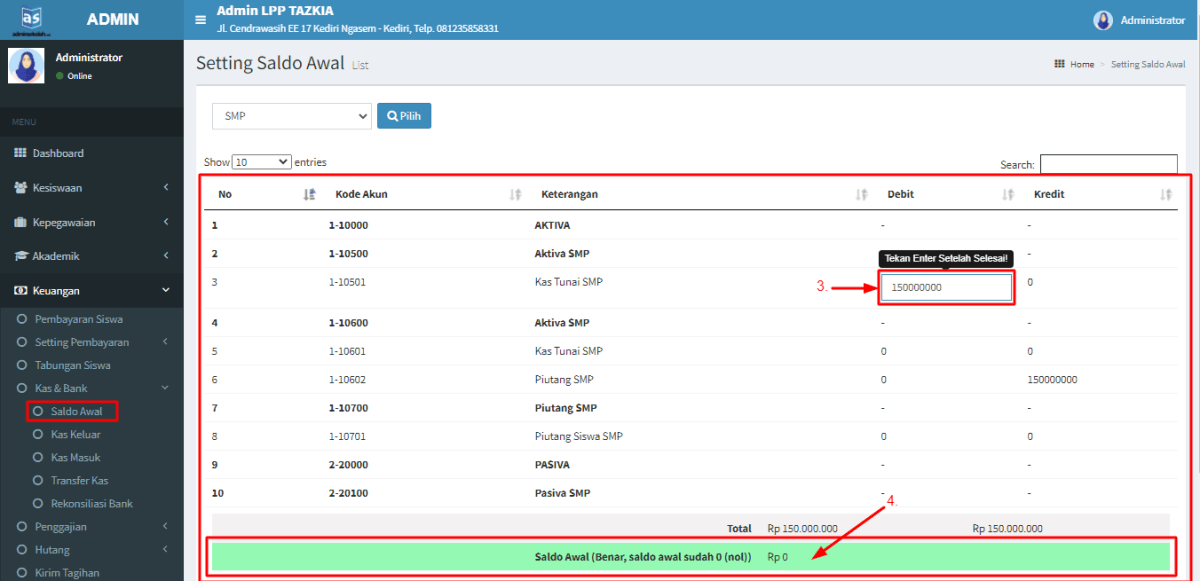Click the Administrator avatar in top bar
Image resolution: width=1200 pixels, height=581 pixels.
pos(1103,20)
